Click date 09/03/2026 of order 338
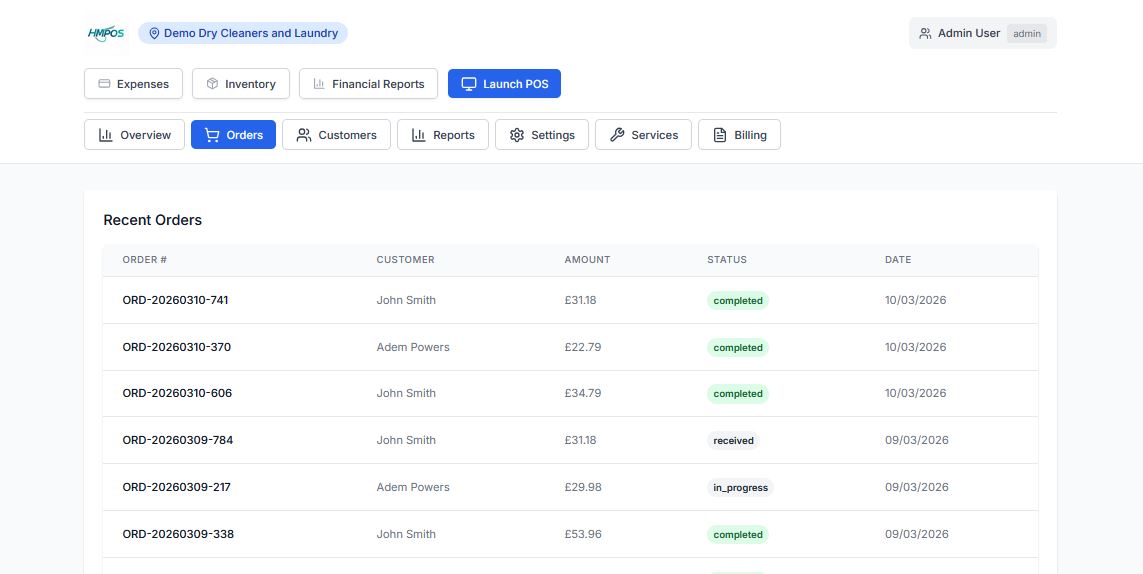Screen dimensions: 1143x574 [x=917, y=534]
